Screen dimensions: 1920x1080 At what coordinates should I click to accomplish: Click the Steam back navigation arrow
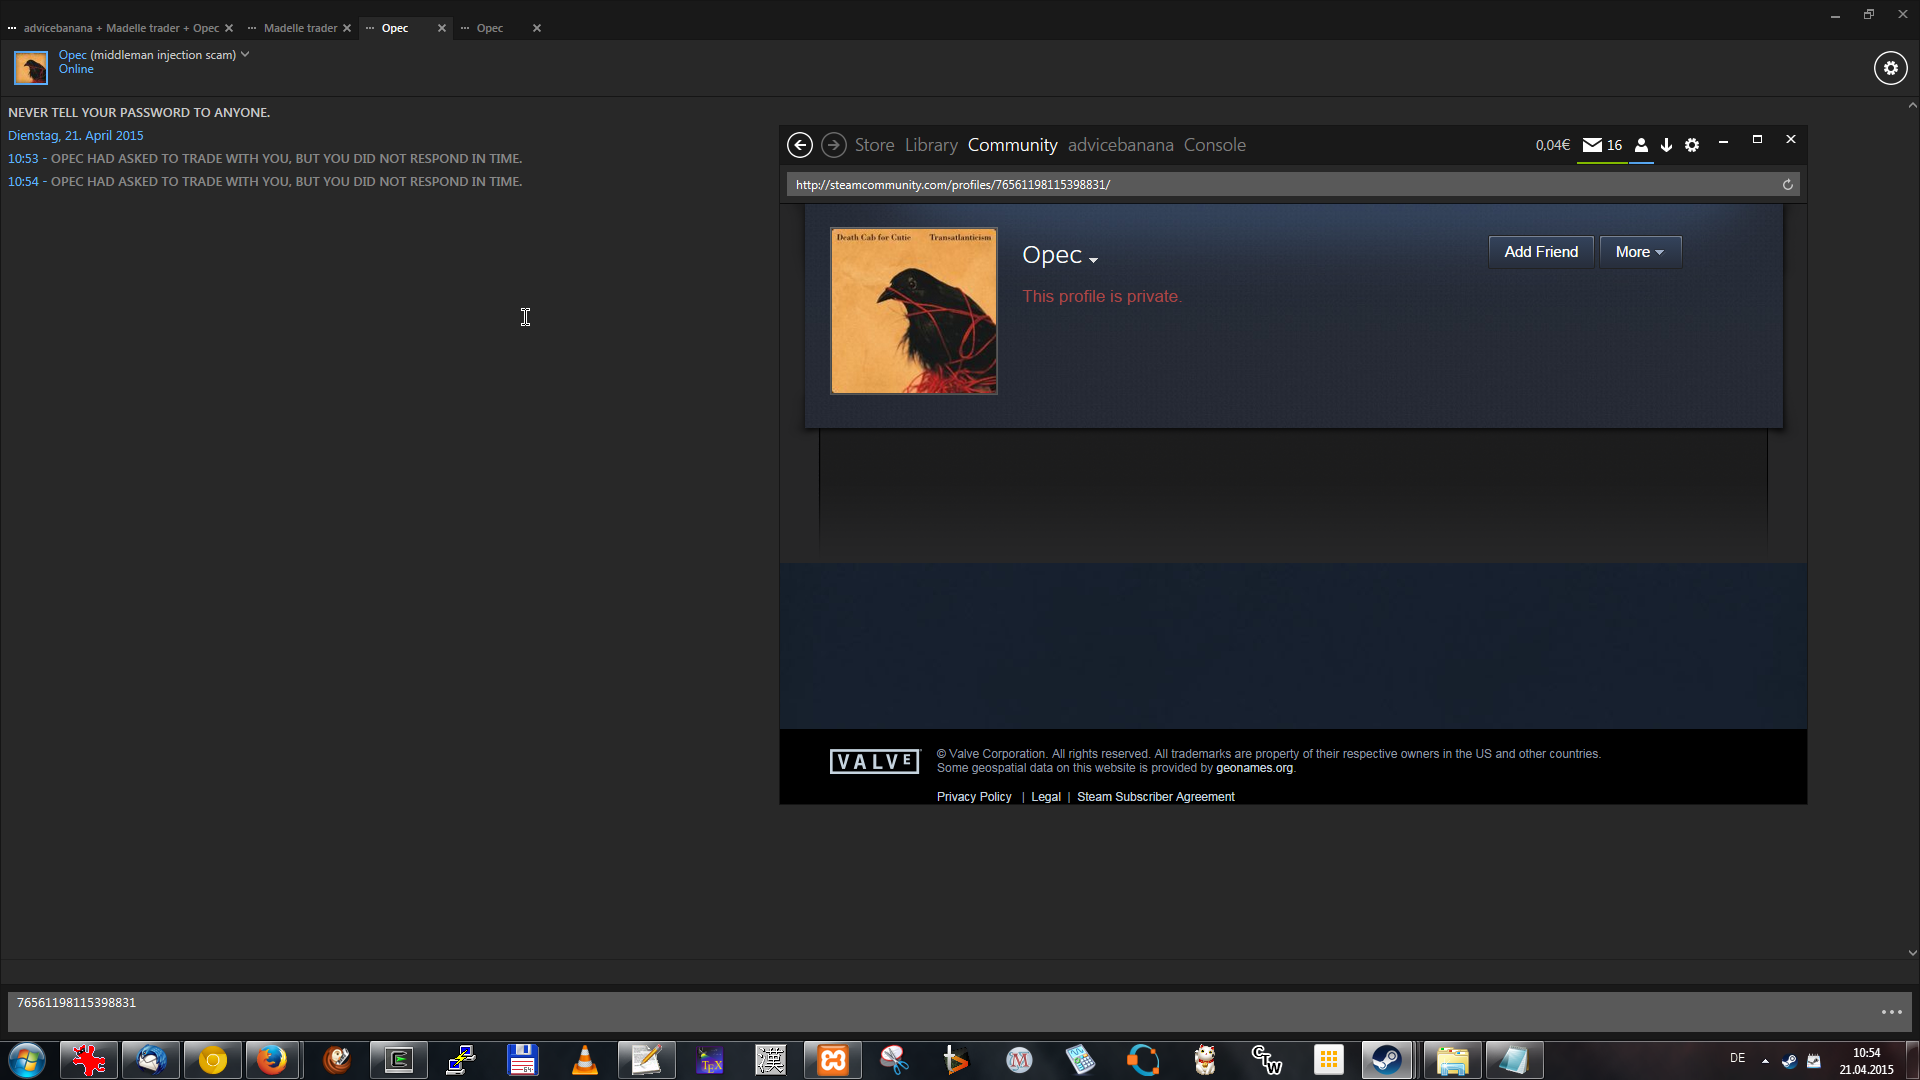pos(800,145)
